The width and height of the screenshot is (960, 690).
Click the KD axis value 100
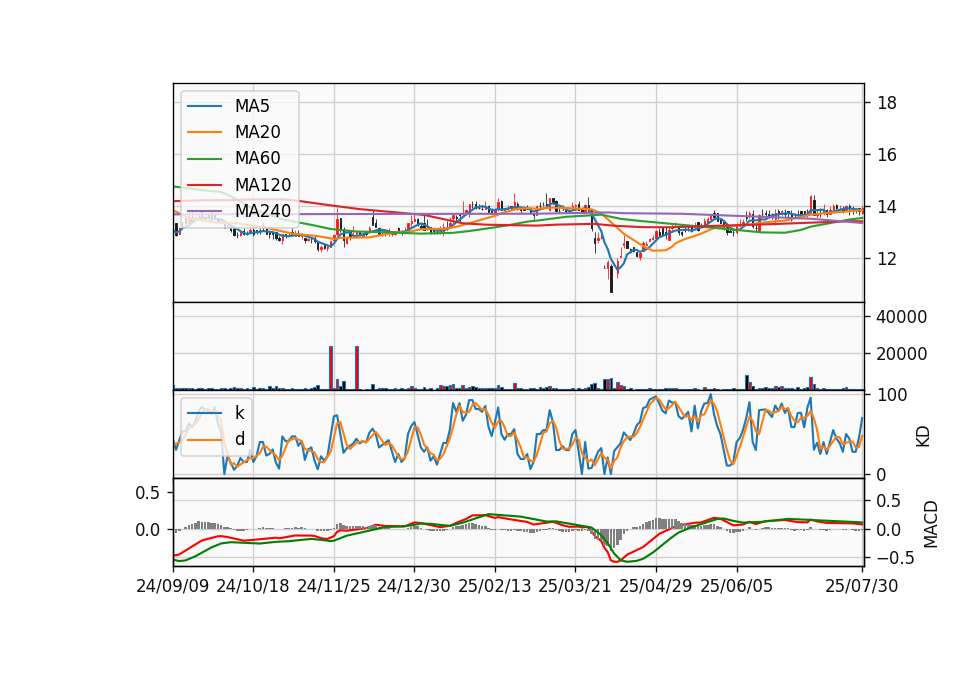[892, 395]
